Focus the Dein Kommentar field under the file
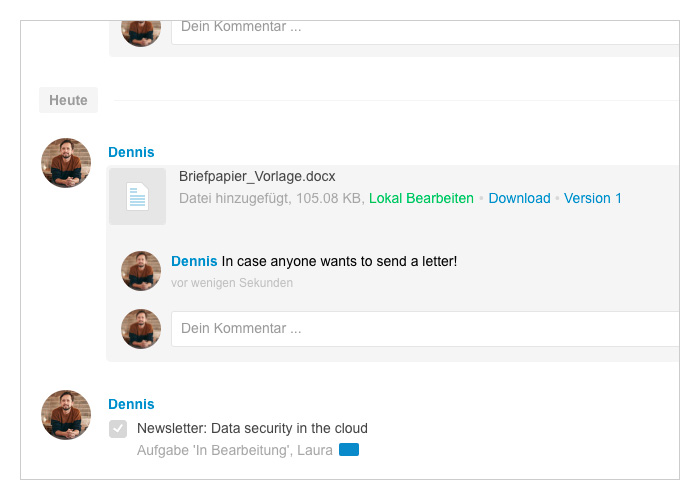Image resolution: width=700 pixels, height=500 pixels. (425, 329)
